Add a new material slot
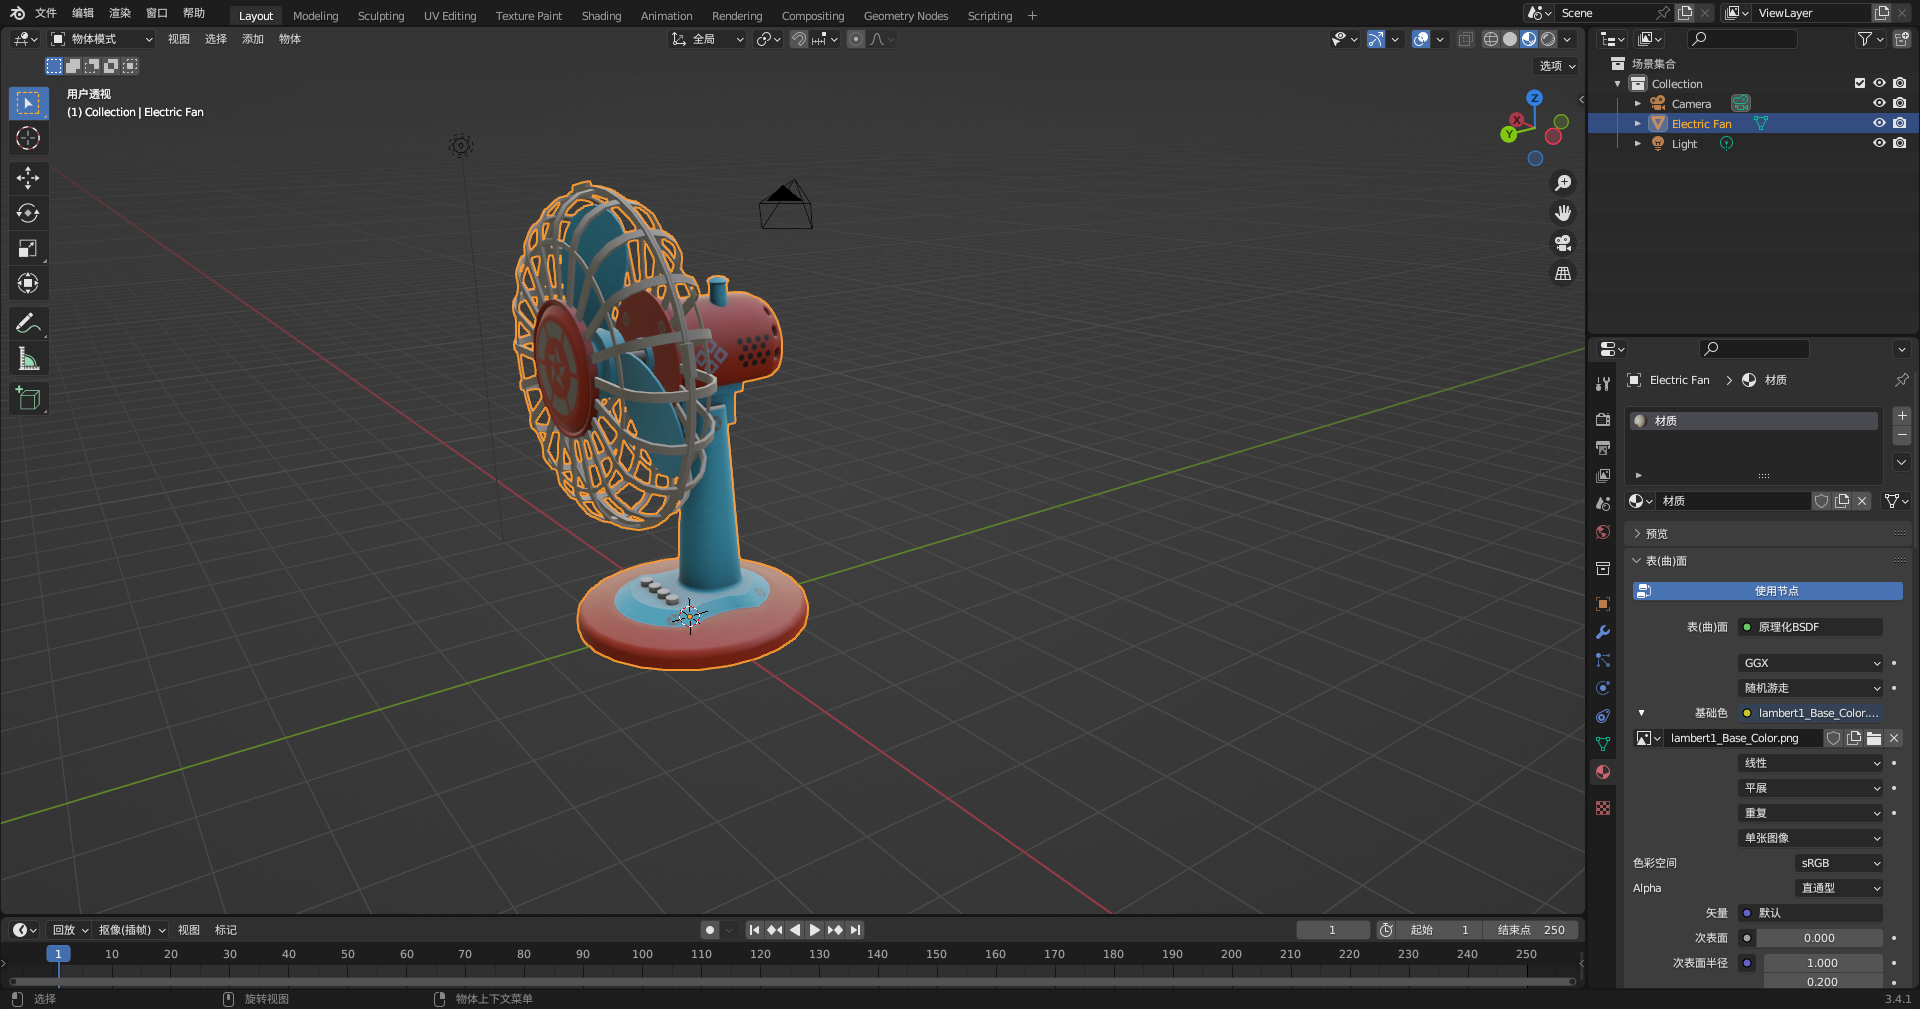The image size is (1920, 1009). [1902, 416]
